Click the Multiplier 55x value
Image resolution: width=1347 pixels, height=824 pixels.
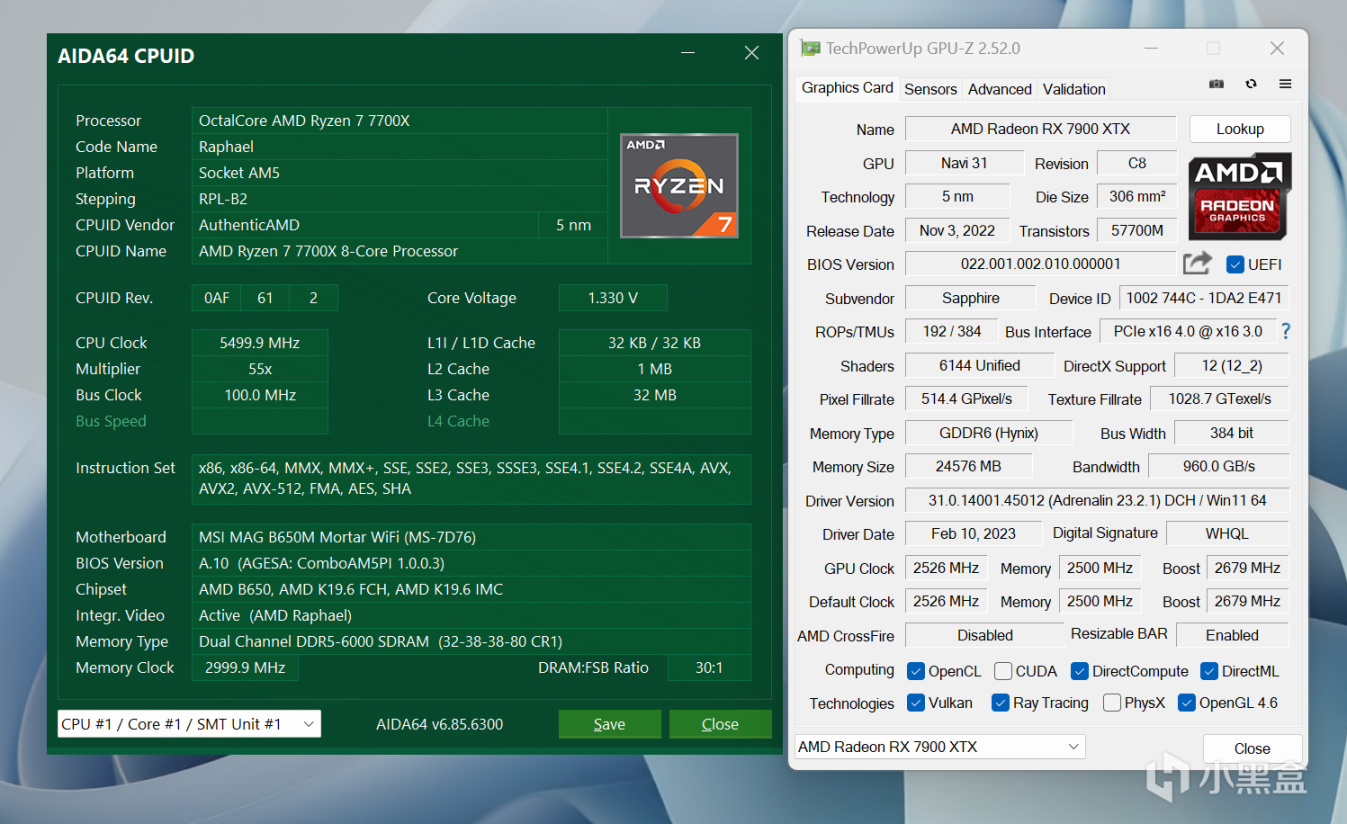260,369
